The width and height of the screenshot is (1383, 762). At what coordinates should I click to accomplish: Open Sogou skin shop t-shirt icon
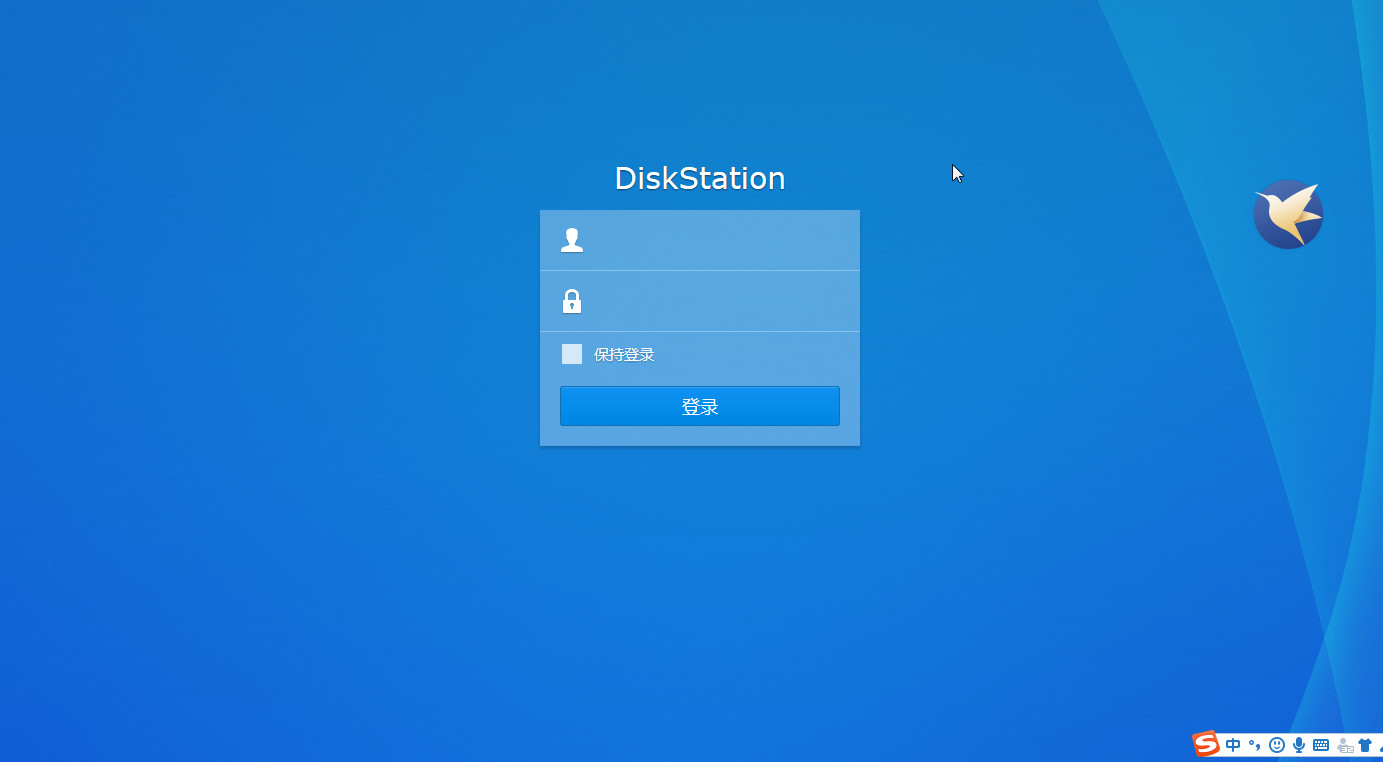tap(1365, 745)
